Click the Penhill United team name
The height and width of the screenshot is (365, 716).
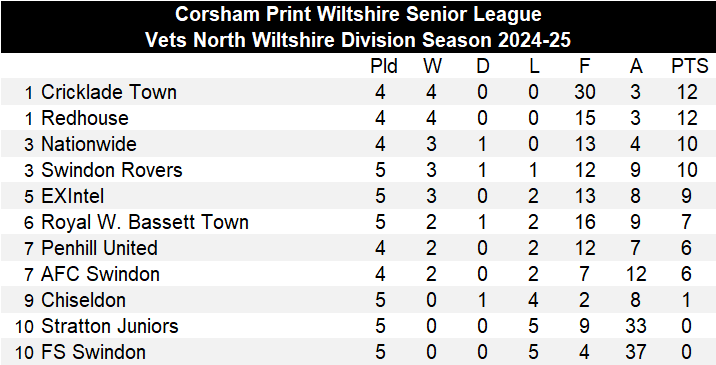[99, 248]
